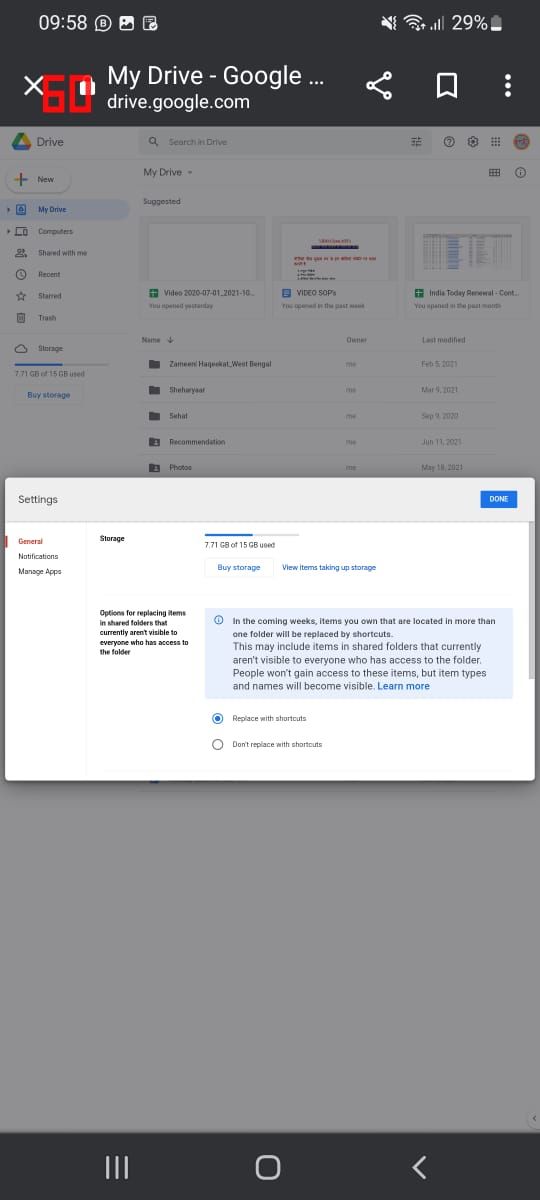Screen dimensions: 540x1200
Task: Show file details info icon
Action: click(520, 173)
